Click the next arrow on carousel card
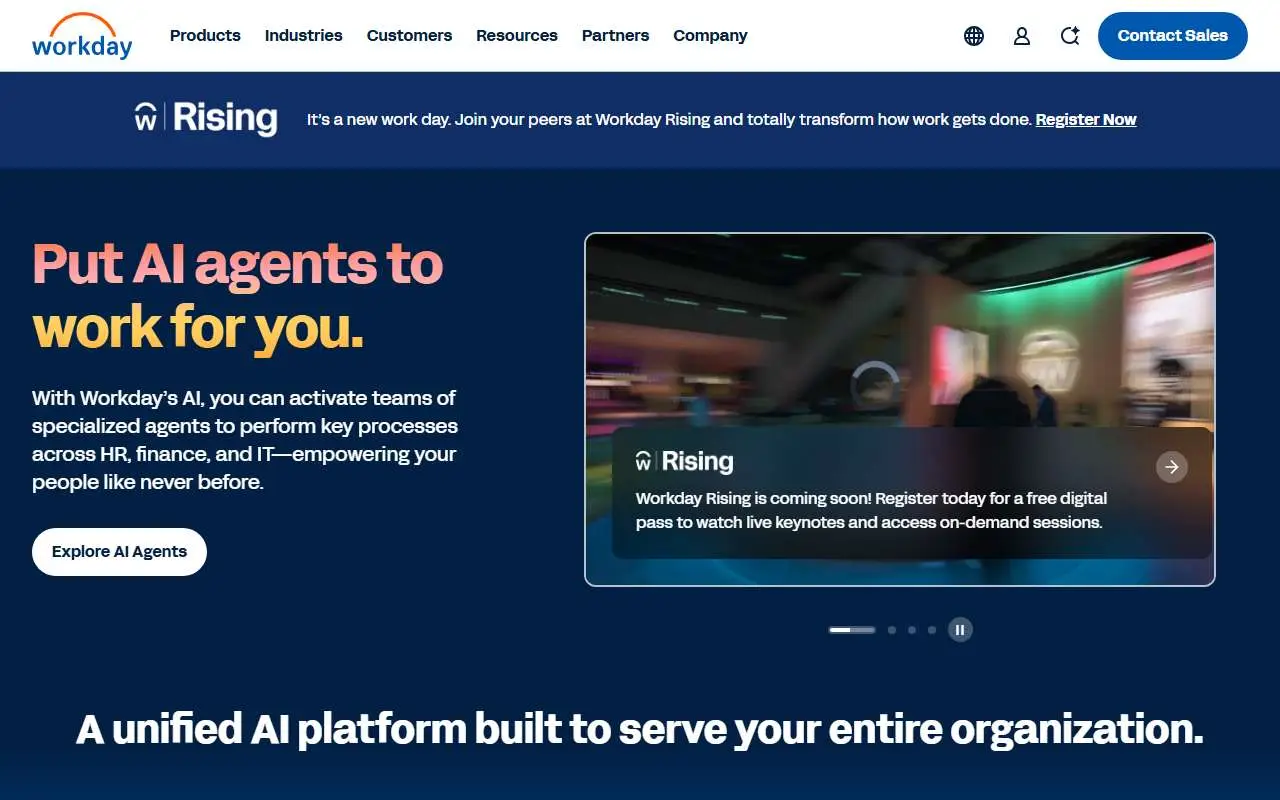Viewport: 1280px width, 800px height. [x=1172, y=467]
